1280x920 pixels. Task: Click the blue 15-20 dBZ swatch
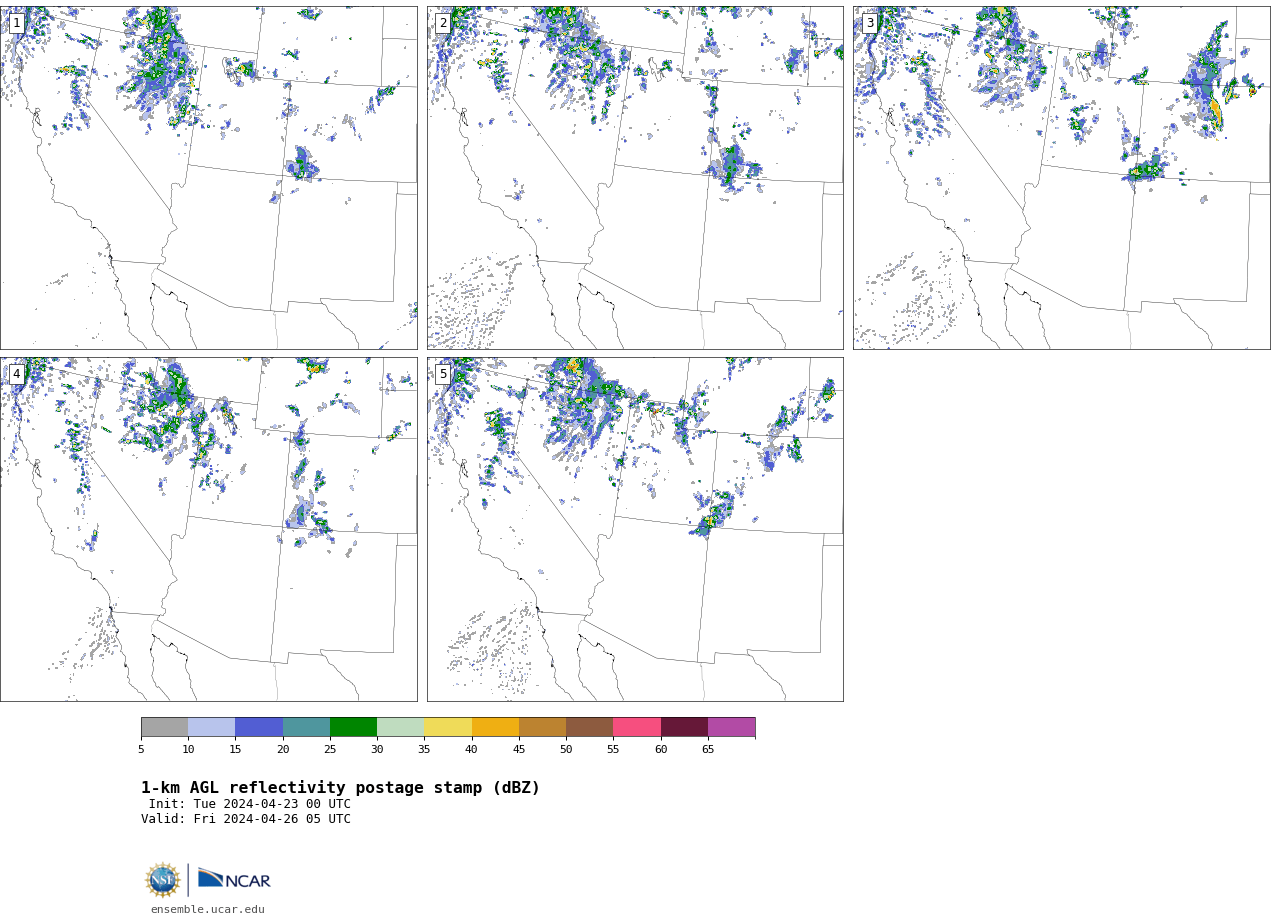(259, 727)
